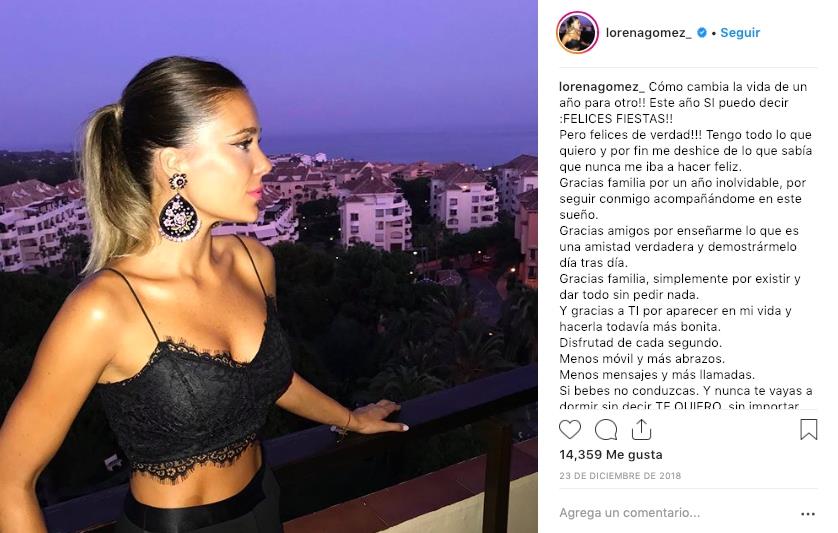The width and height of the screenshot is (838, 533).
Task: Click the caption line 'Menos móvil y más abrazos'
Action: [x=642, y=359]
